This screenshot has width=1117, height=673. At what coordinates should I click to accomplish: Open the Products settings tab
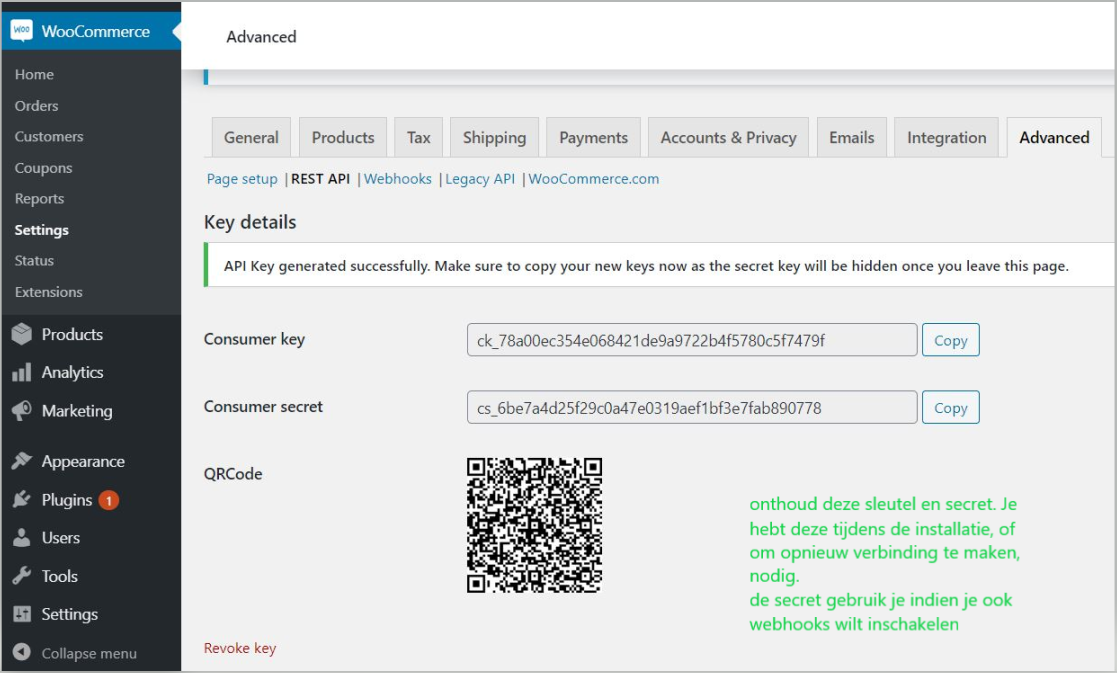click(343, 137)
